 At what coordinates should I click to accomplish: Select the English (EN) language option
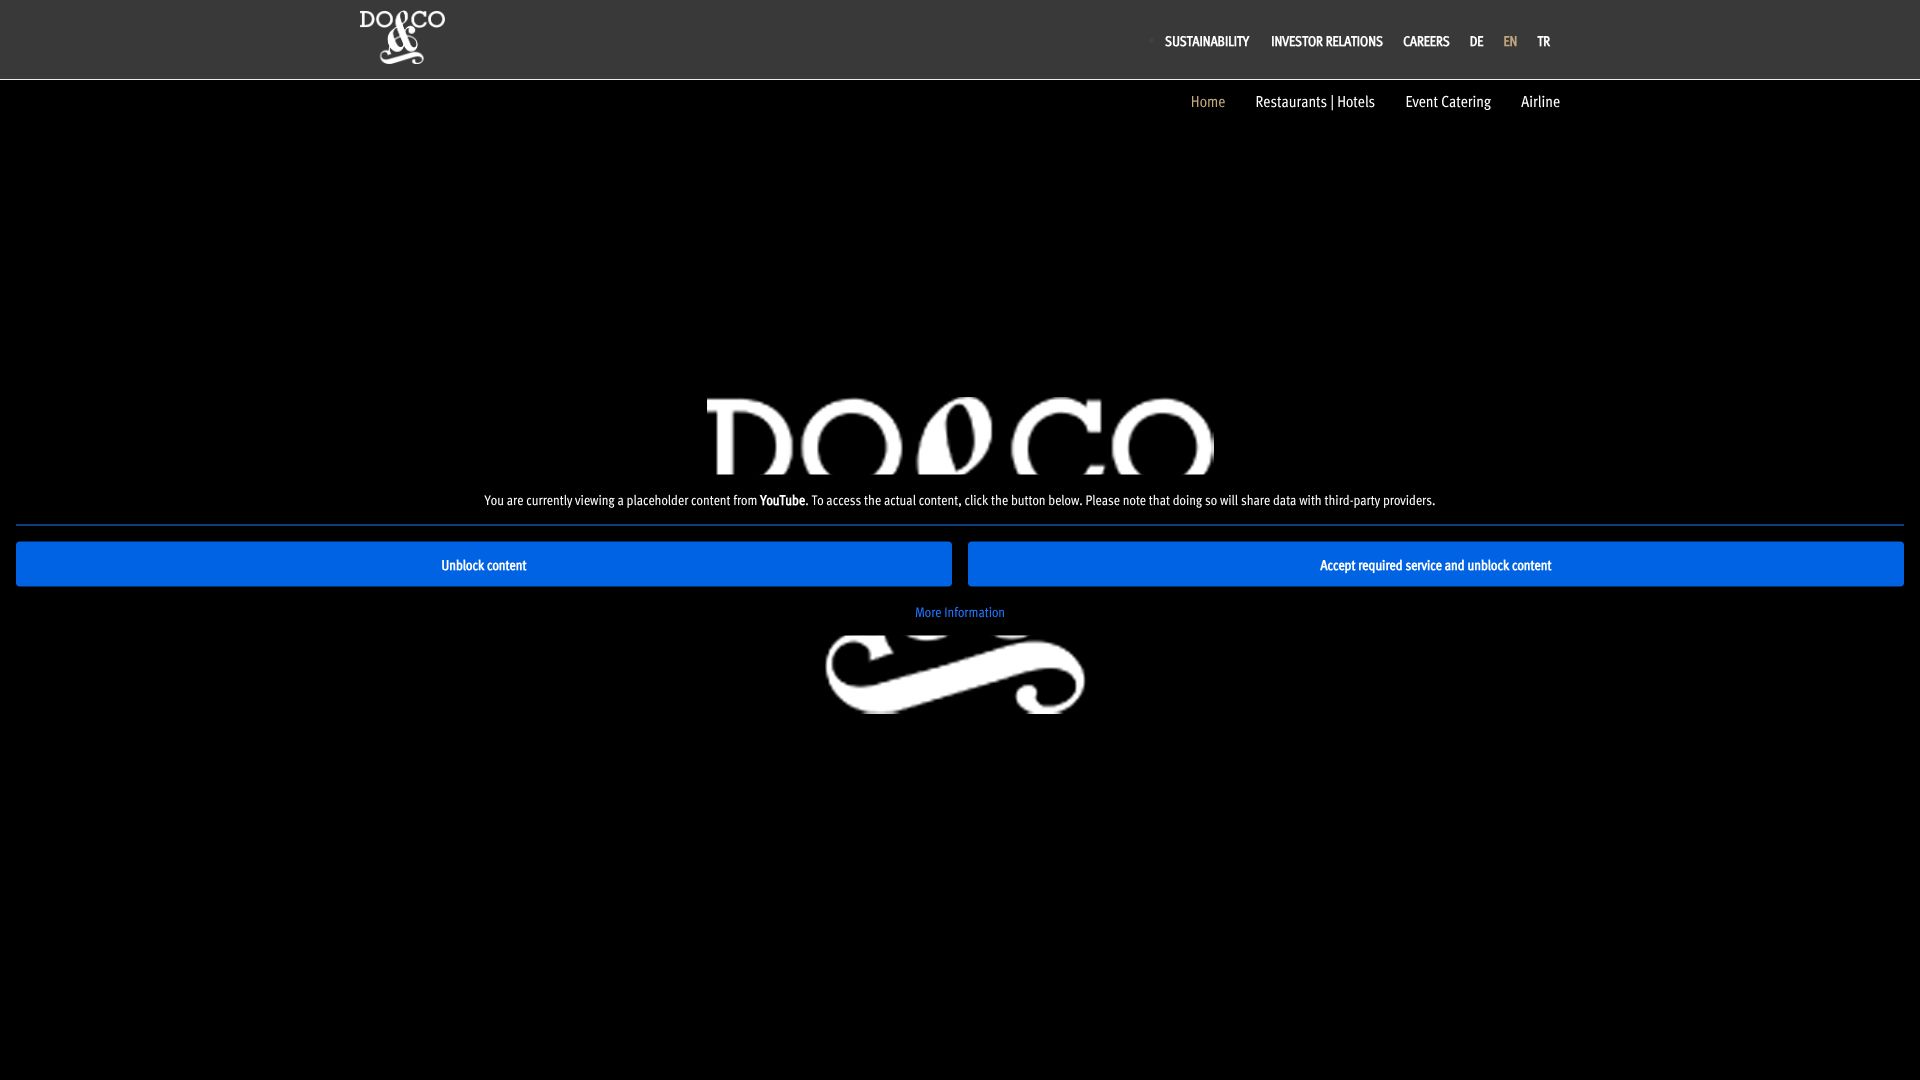tap(1510, 42)
